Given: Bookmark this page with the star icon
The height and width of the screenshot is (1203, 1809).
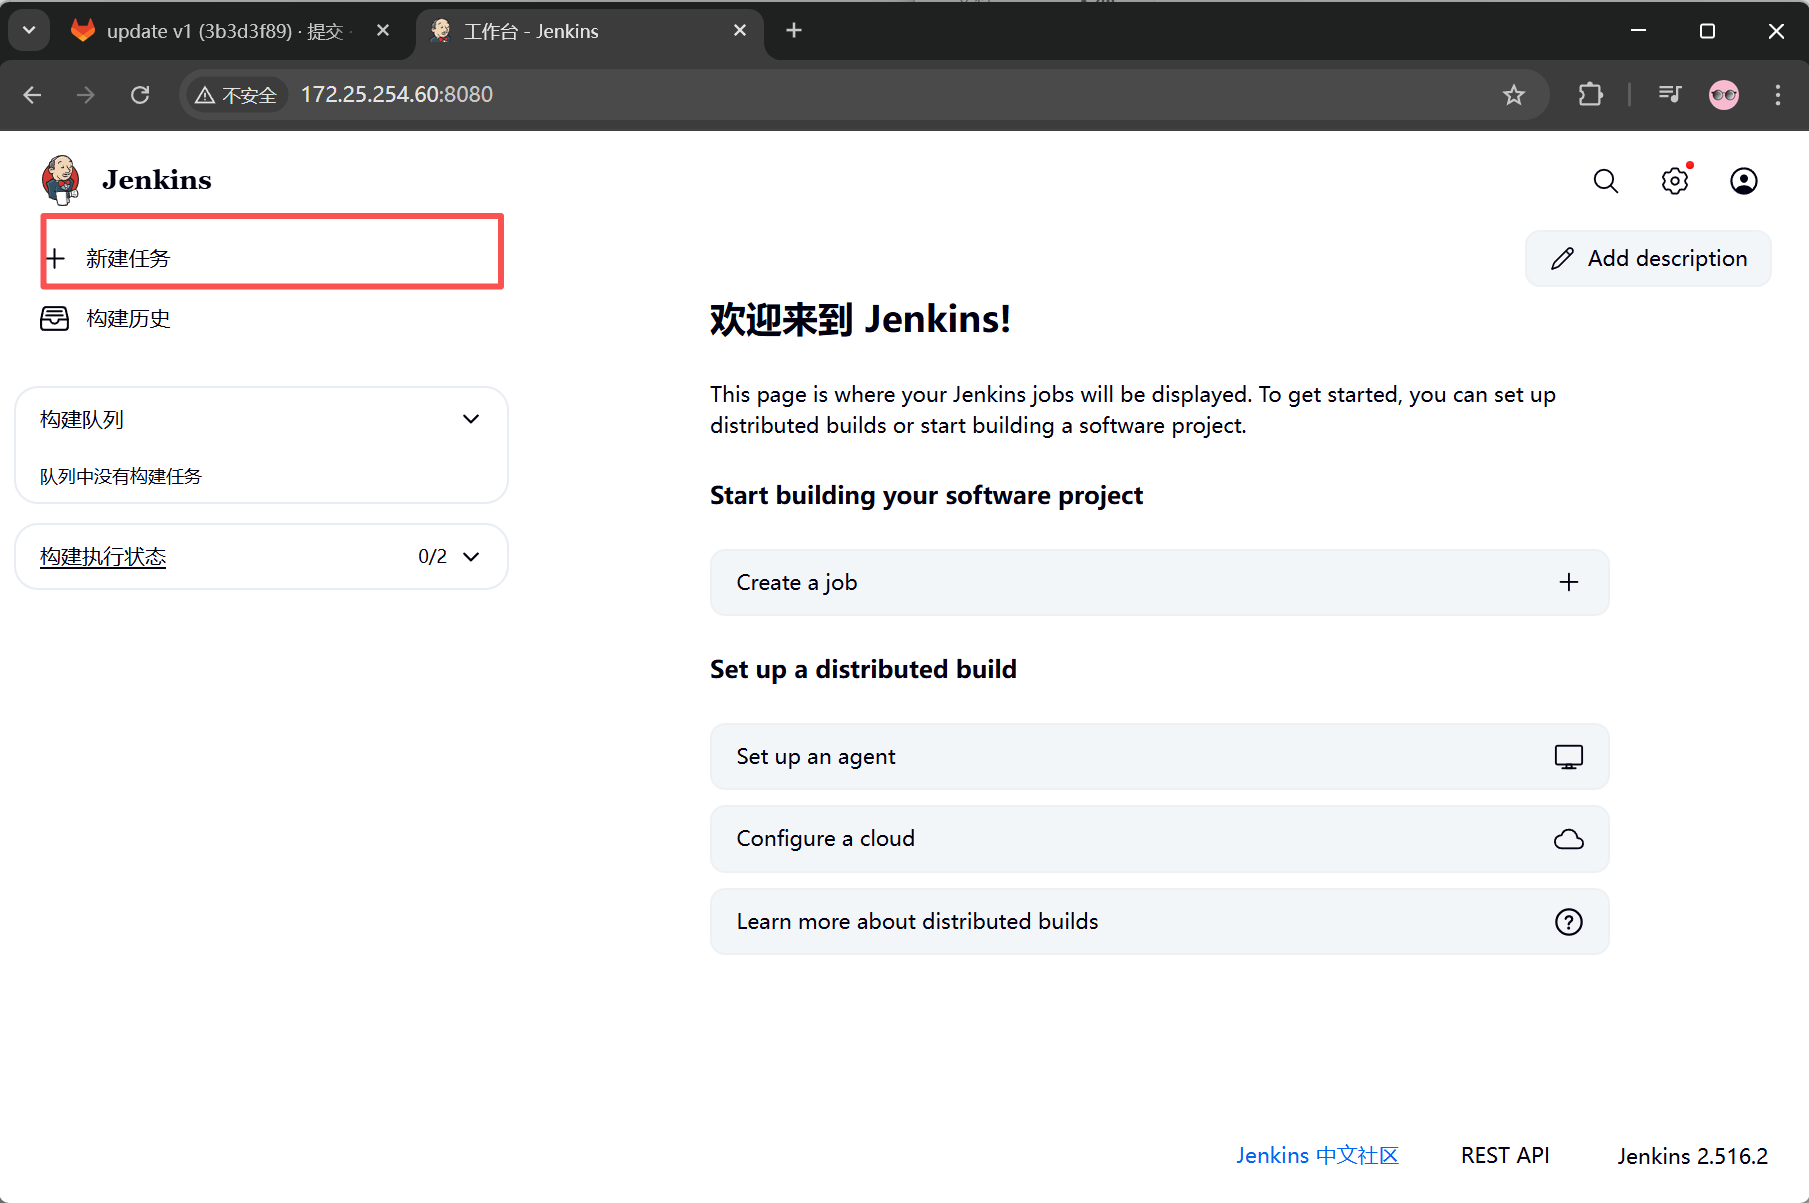Looking at the screenshot, I should coord(1514,95).
